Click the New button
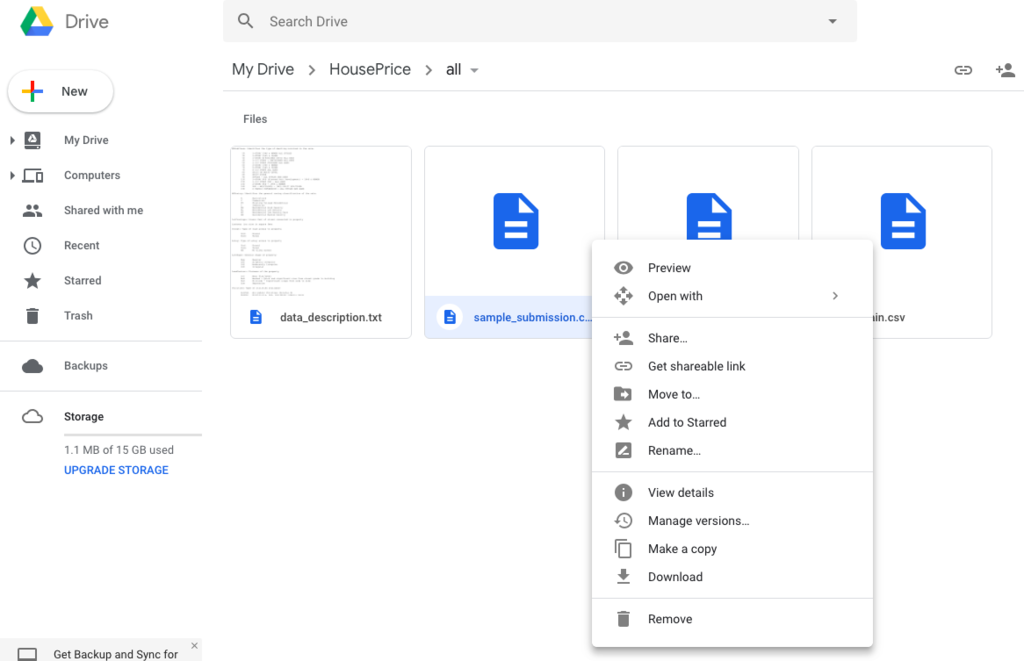1024x661 pixels. (x=61, y=91)
